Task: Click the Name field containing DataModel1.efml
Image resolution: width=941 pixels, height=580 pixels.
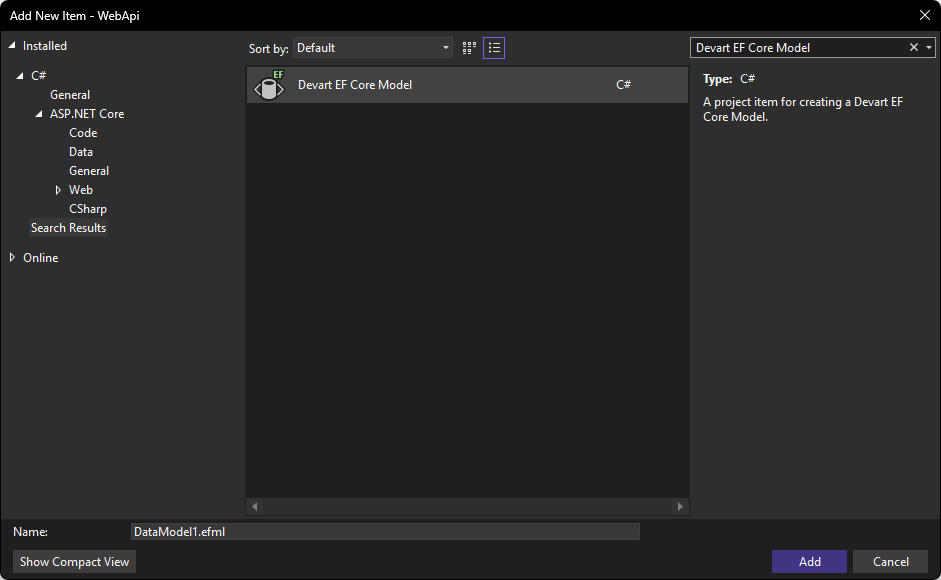Action: tap(385, 531)
